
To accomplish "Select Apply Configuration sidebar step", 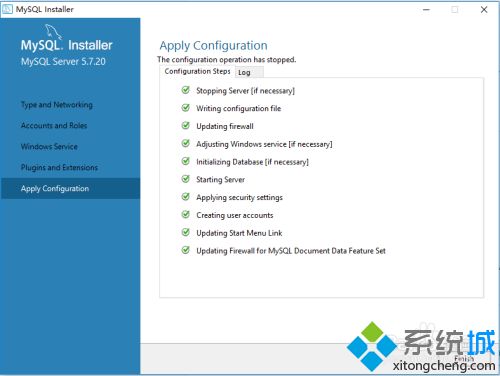I will (x=70, y=188).
